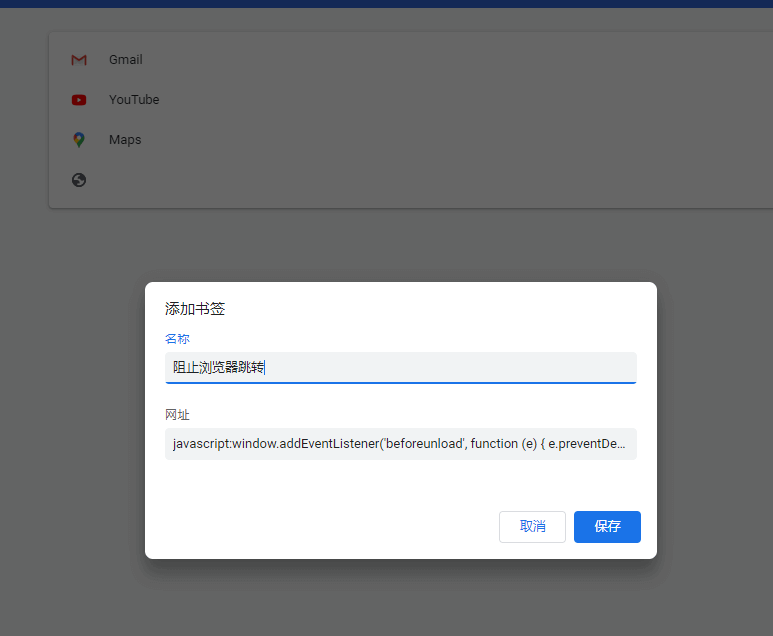Click the dark blue top toolbar

[x=386, y=3]
